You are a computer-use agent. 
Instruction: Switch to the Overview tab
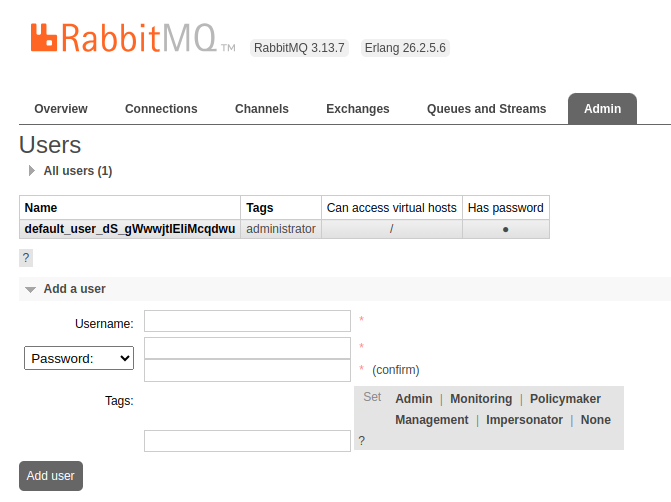point(61,109)
